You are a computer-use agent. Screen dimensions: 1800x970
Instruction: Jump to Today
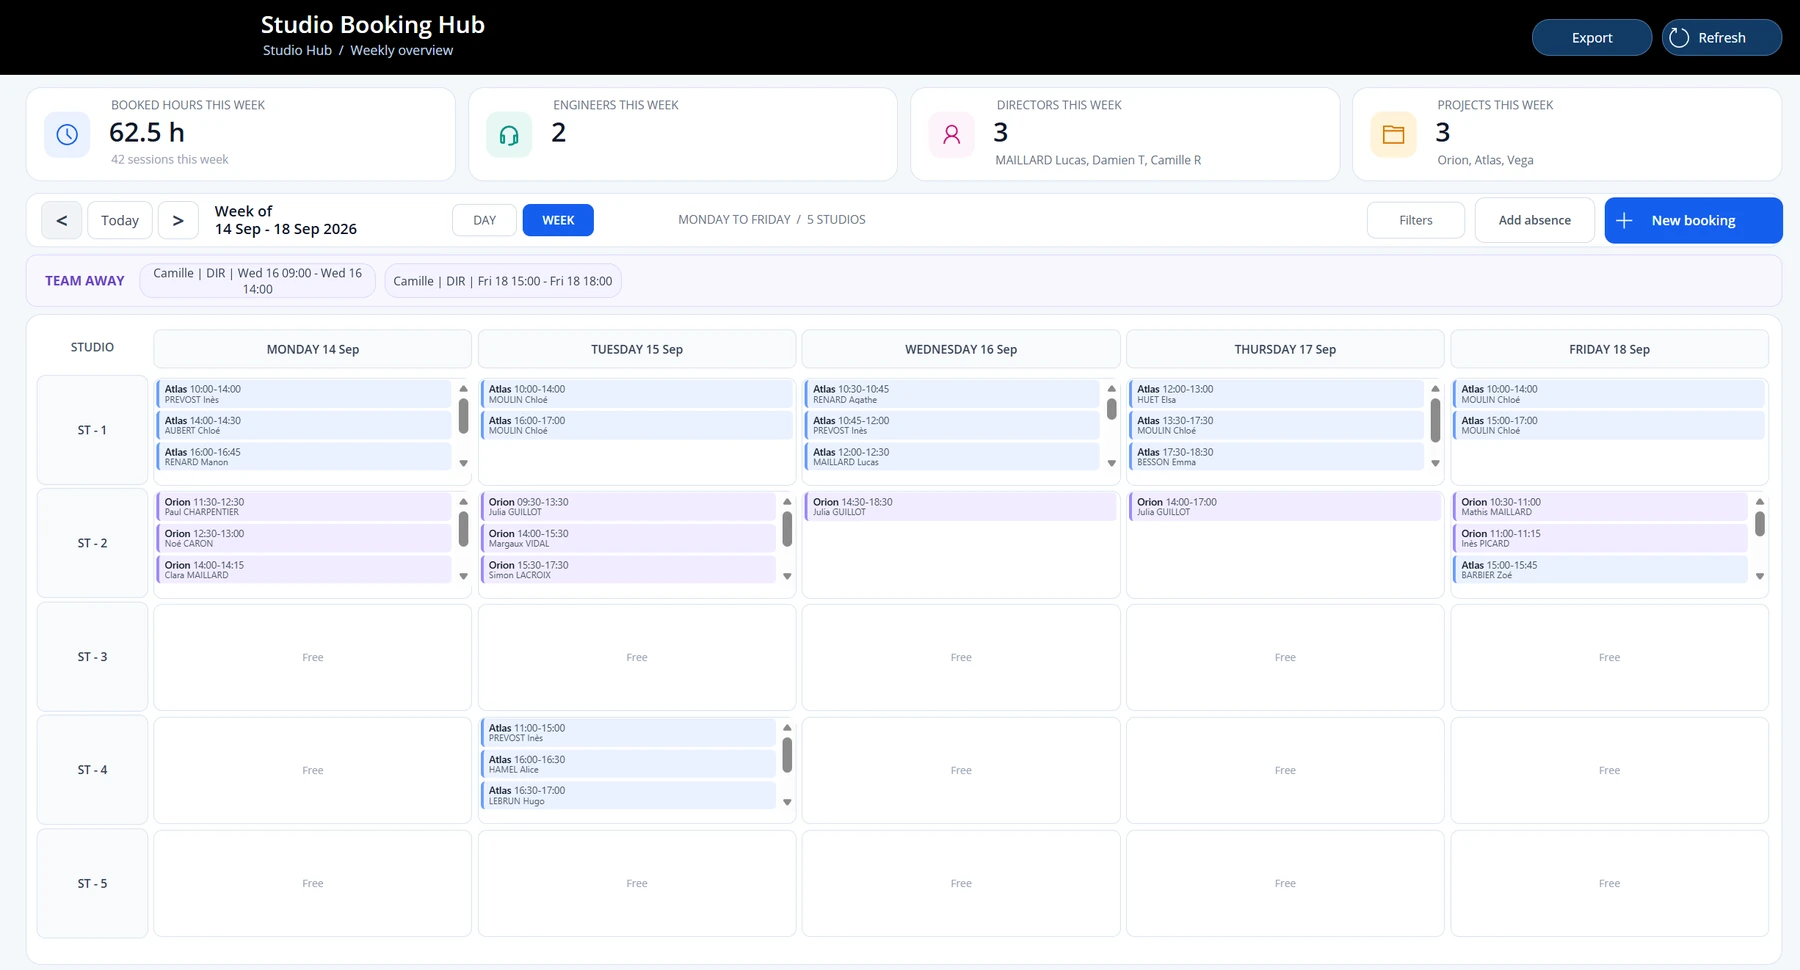tap(120, 220)
